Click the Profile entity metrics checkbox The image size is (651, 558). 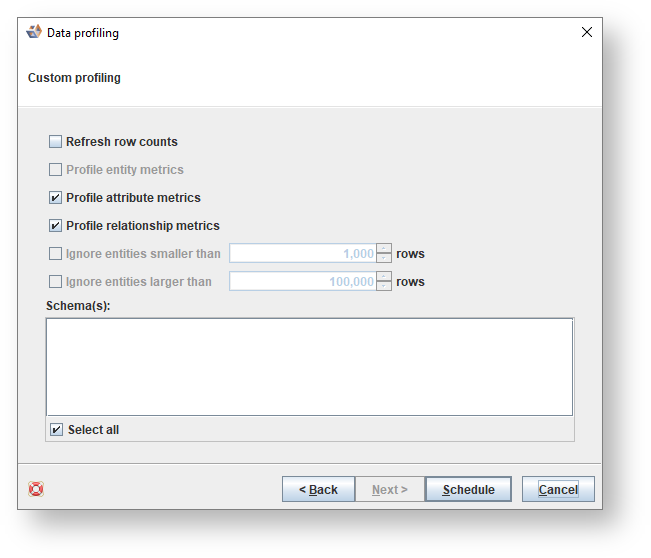[x=56, y=170]
